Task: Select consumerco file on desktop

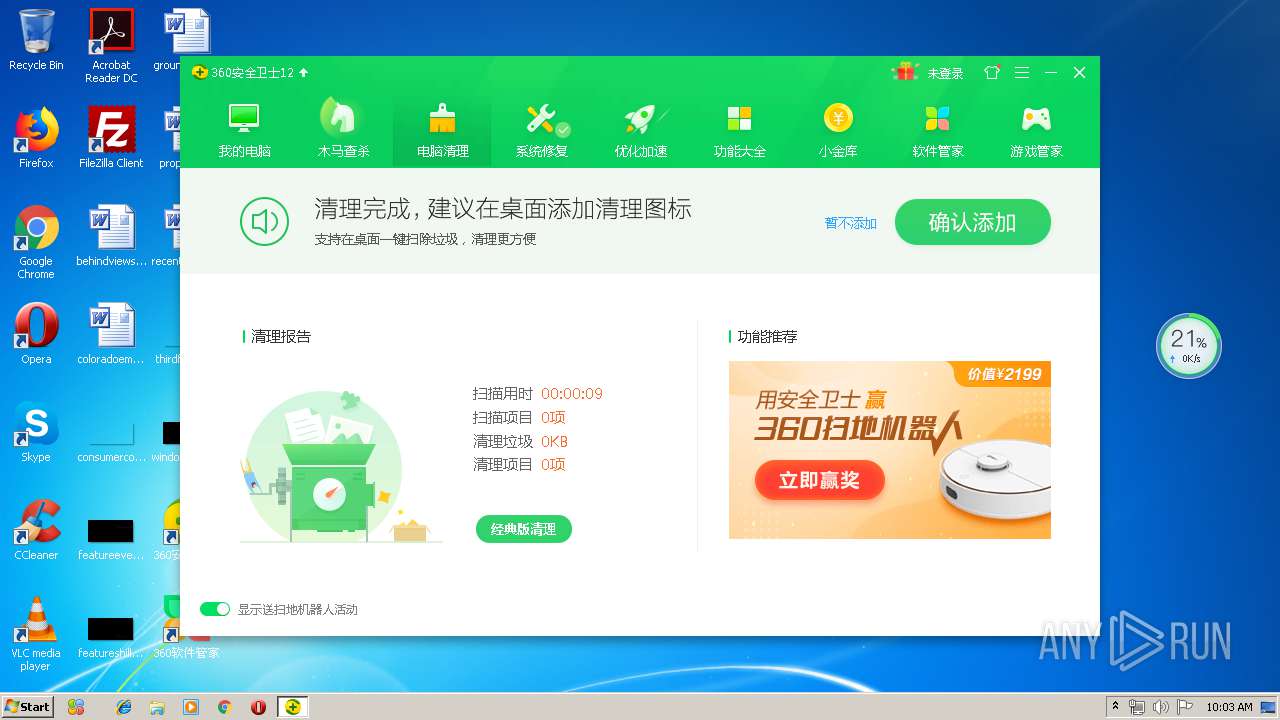Action: point(111,432)
